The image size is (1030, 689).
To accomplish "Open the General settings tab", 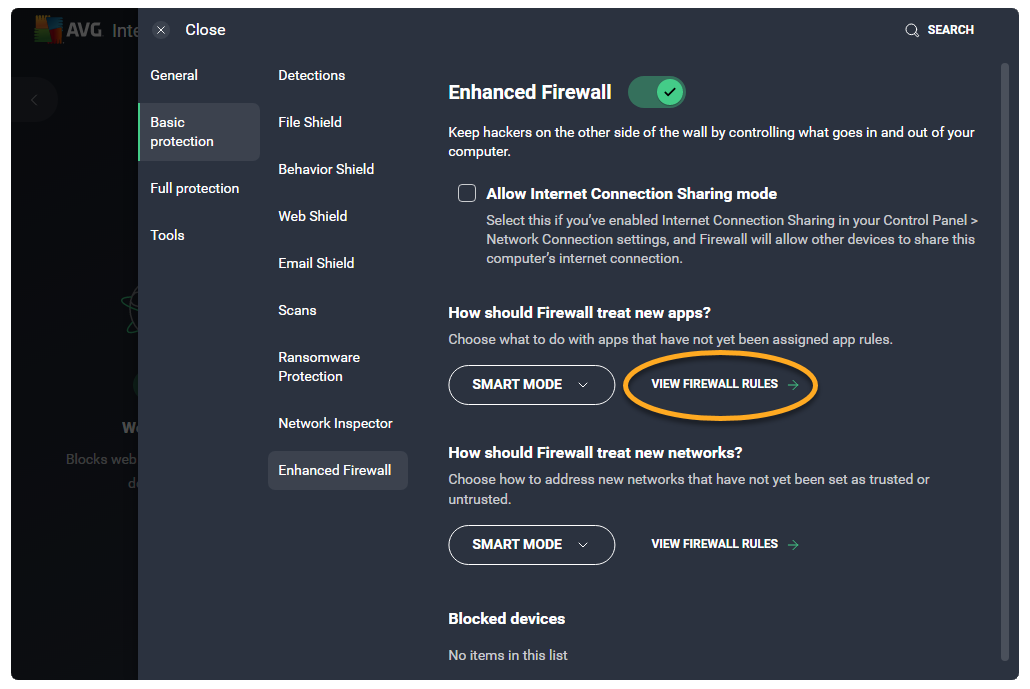I will tap(174, 75).
